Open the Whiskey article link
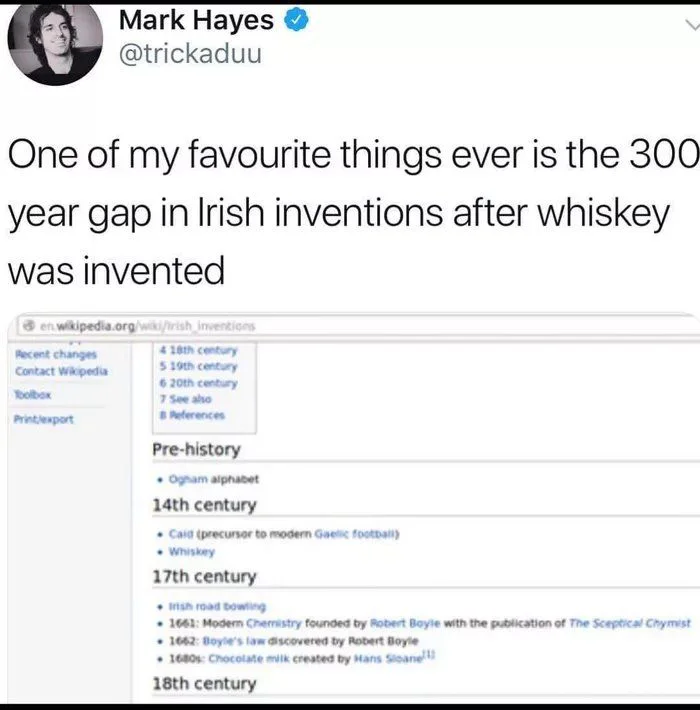 point(194,550)
